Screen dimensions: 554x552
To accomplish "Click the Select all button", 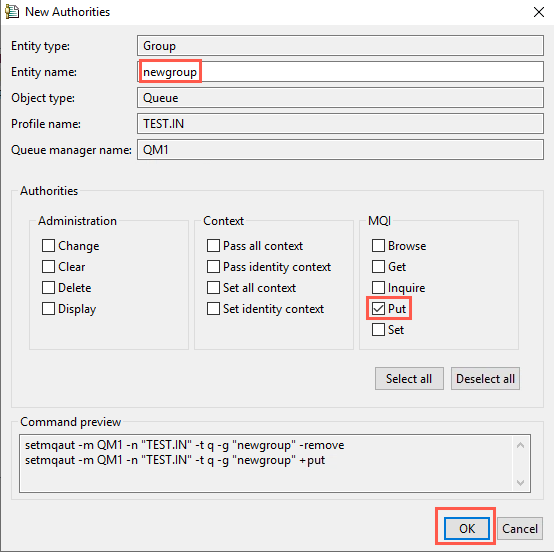I will click(x=409, y=378).
